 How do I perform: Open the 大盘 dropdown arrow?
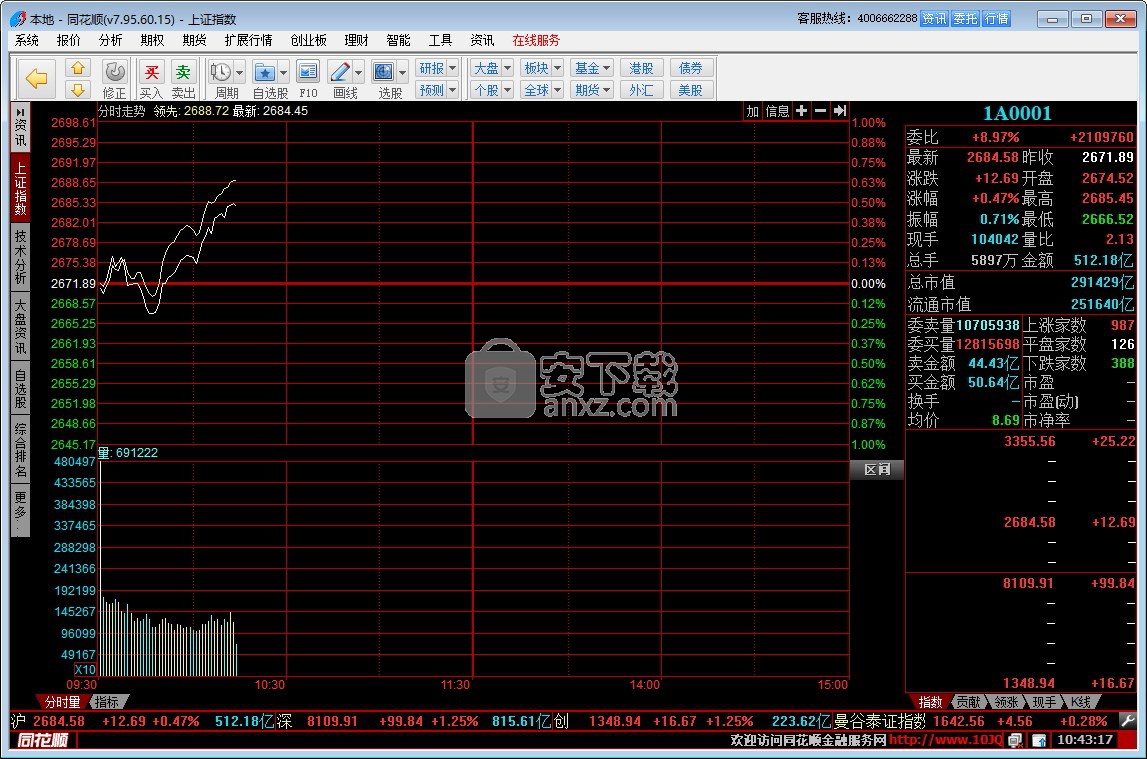(x=507, y=68)
